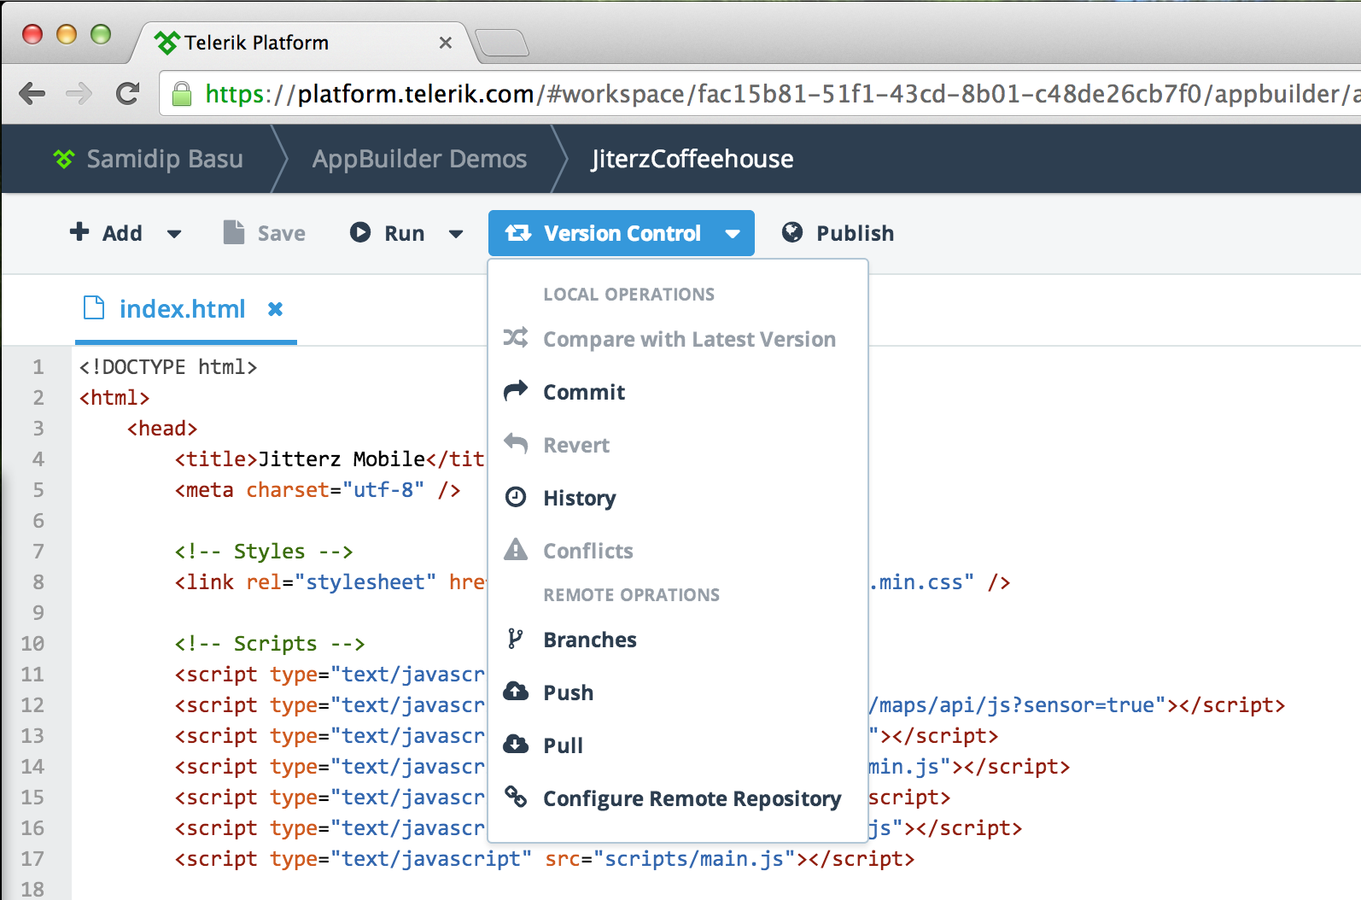The image size is (1361, 900).
Task: Expand the Add dropdown arrow
Action: 174,234
